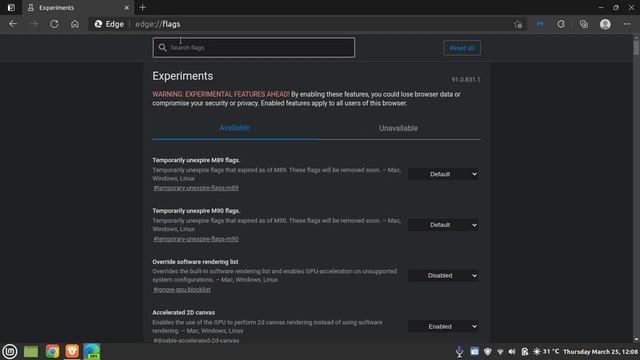Switch to the Available tab
Screen dimensions: 640x360
[x=234, y=128]
